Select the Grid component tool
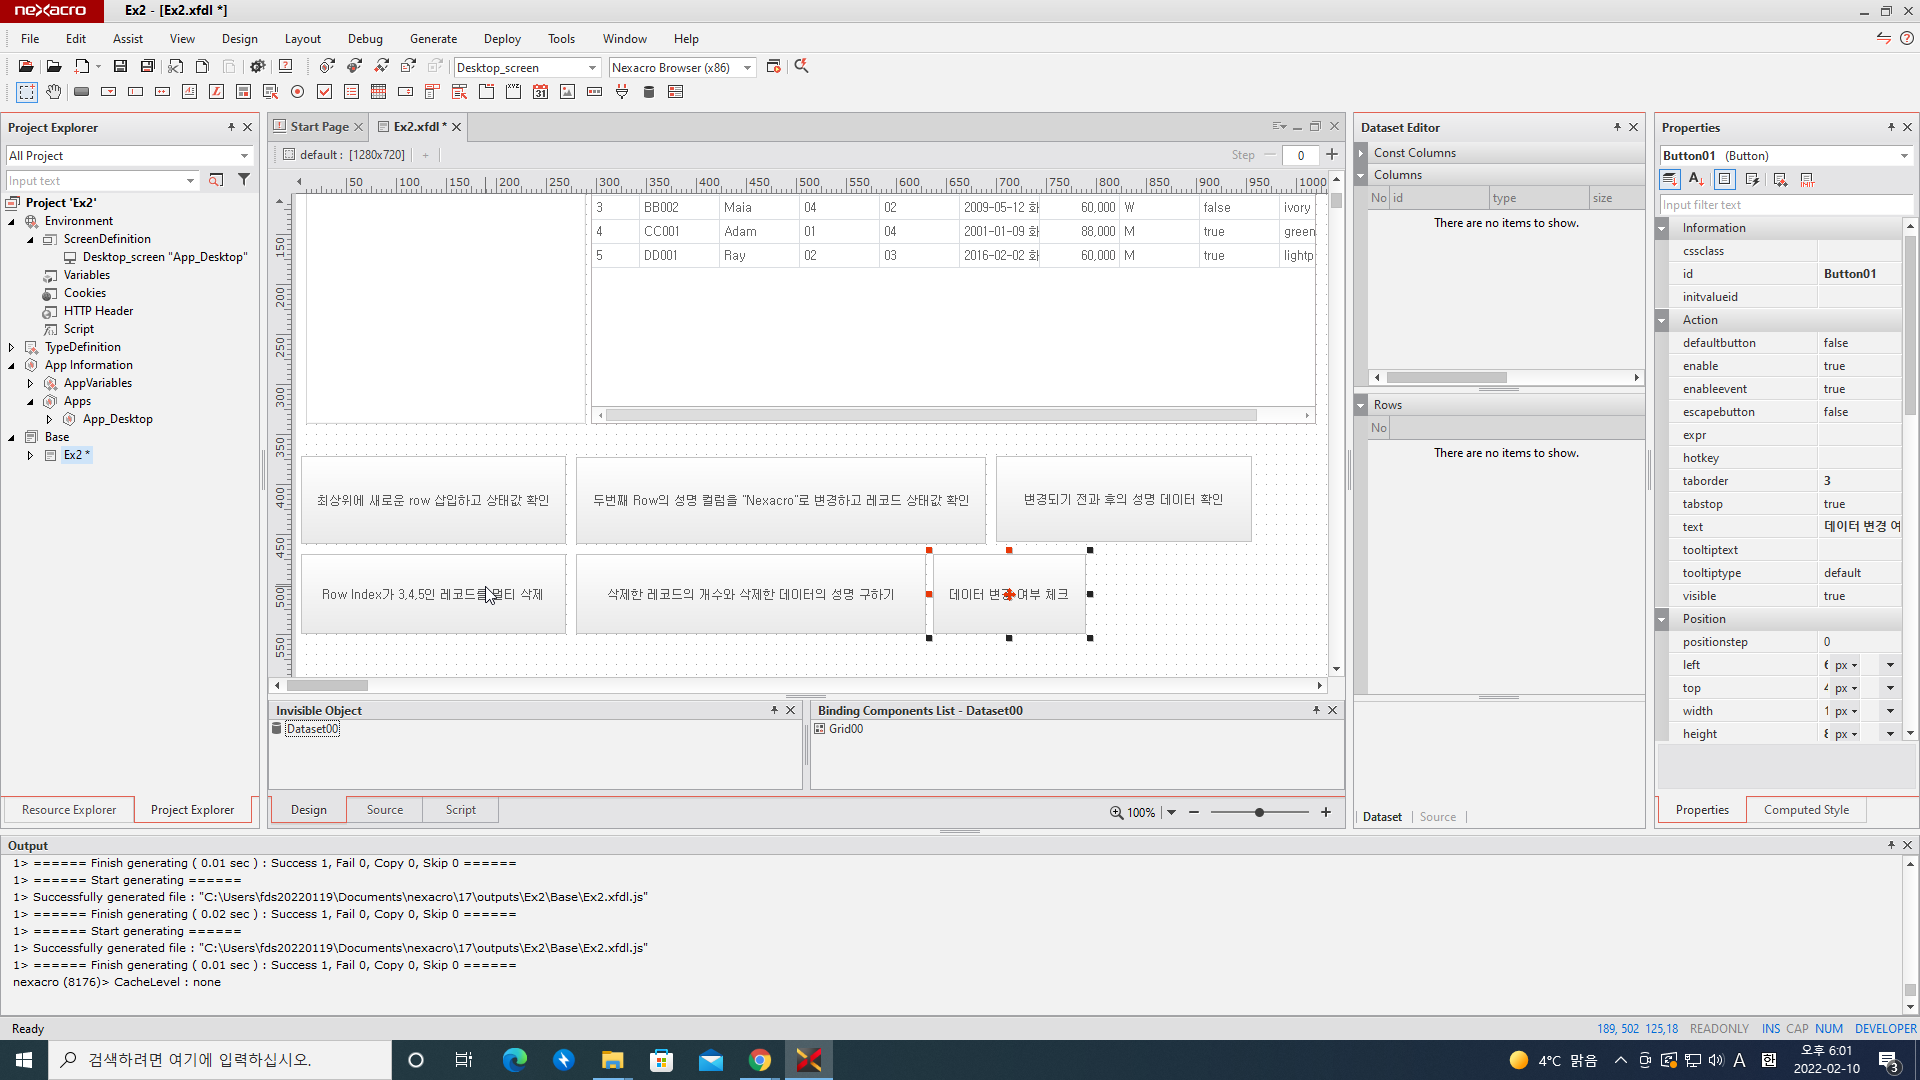This screenshot has height=1080, width=1920. (378, 92)
